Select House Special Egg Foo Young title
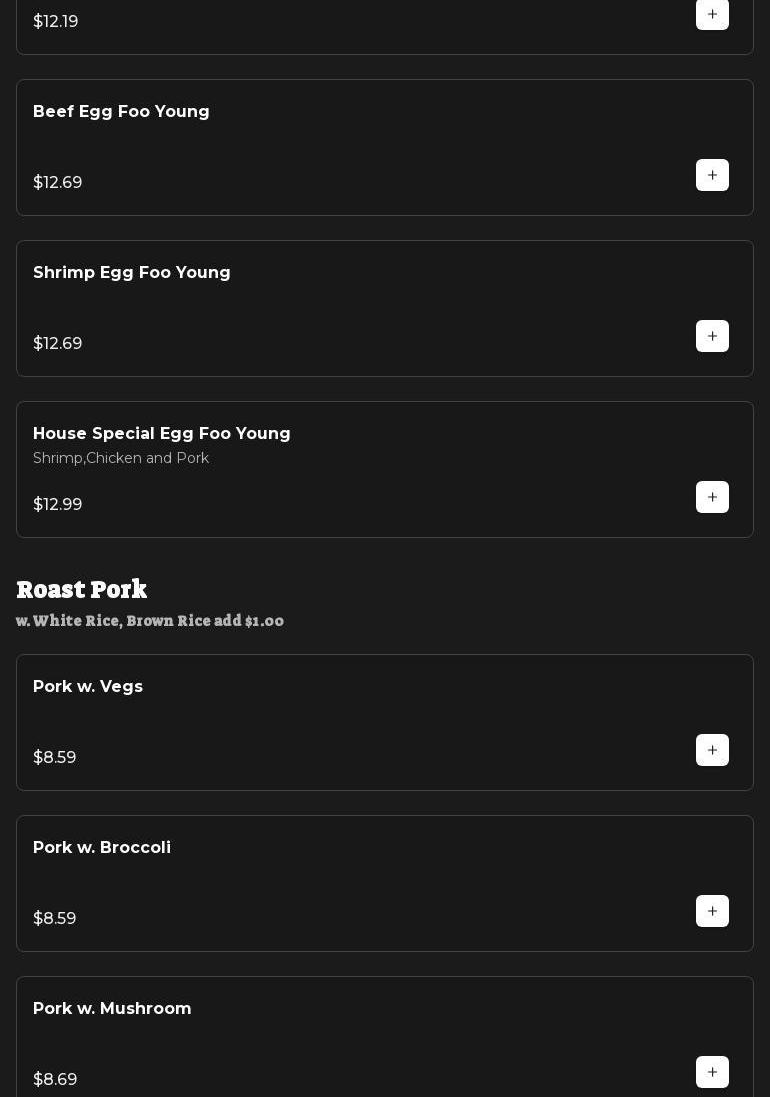770x1097 pixels. [x=161, y=434]
